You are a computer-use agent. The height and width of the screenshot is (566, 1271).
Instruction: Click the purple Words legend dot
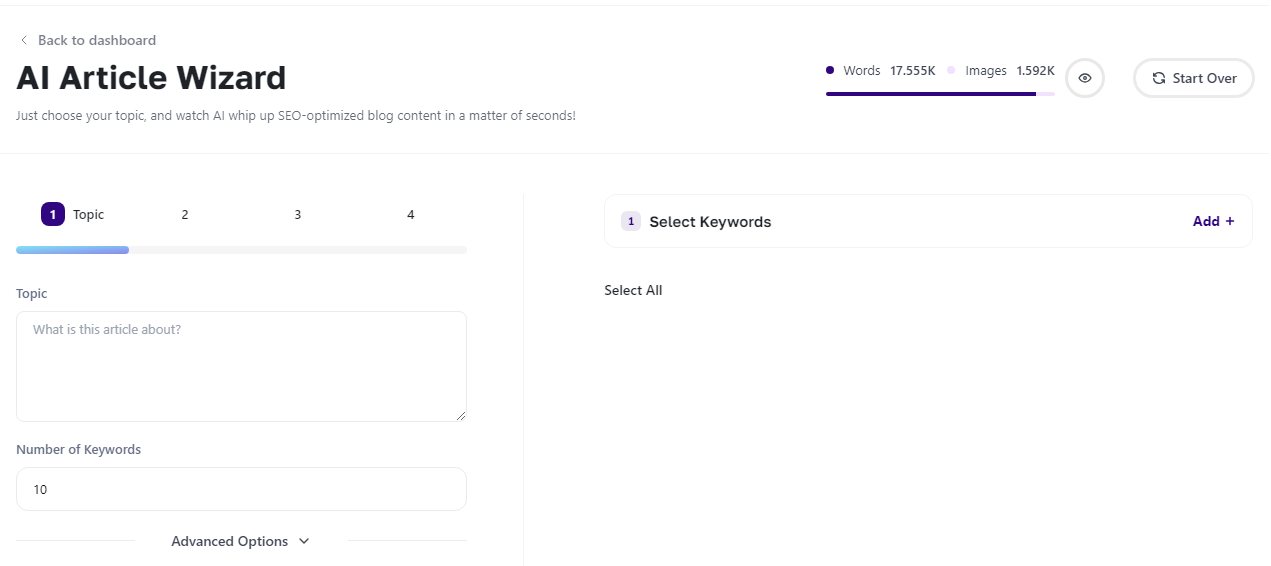[830, 70]
